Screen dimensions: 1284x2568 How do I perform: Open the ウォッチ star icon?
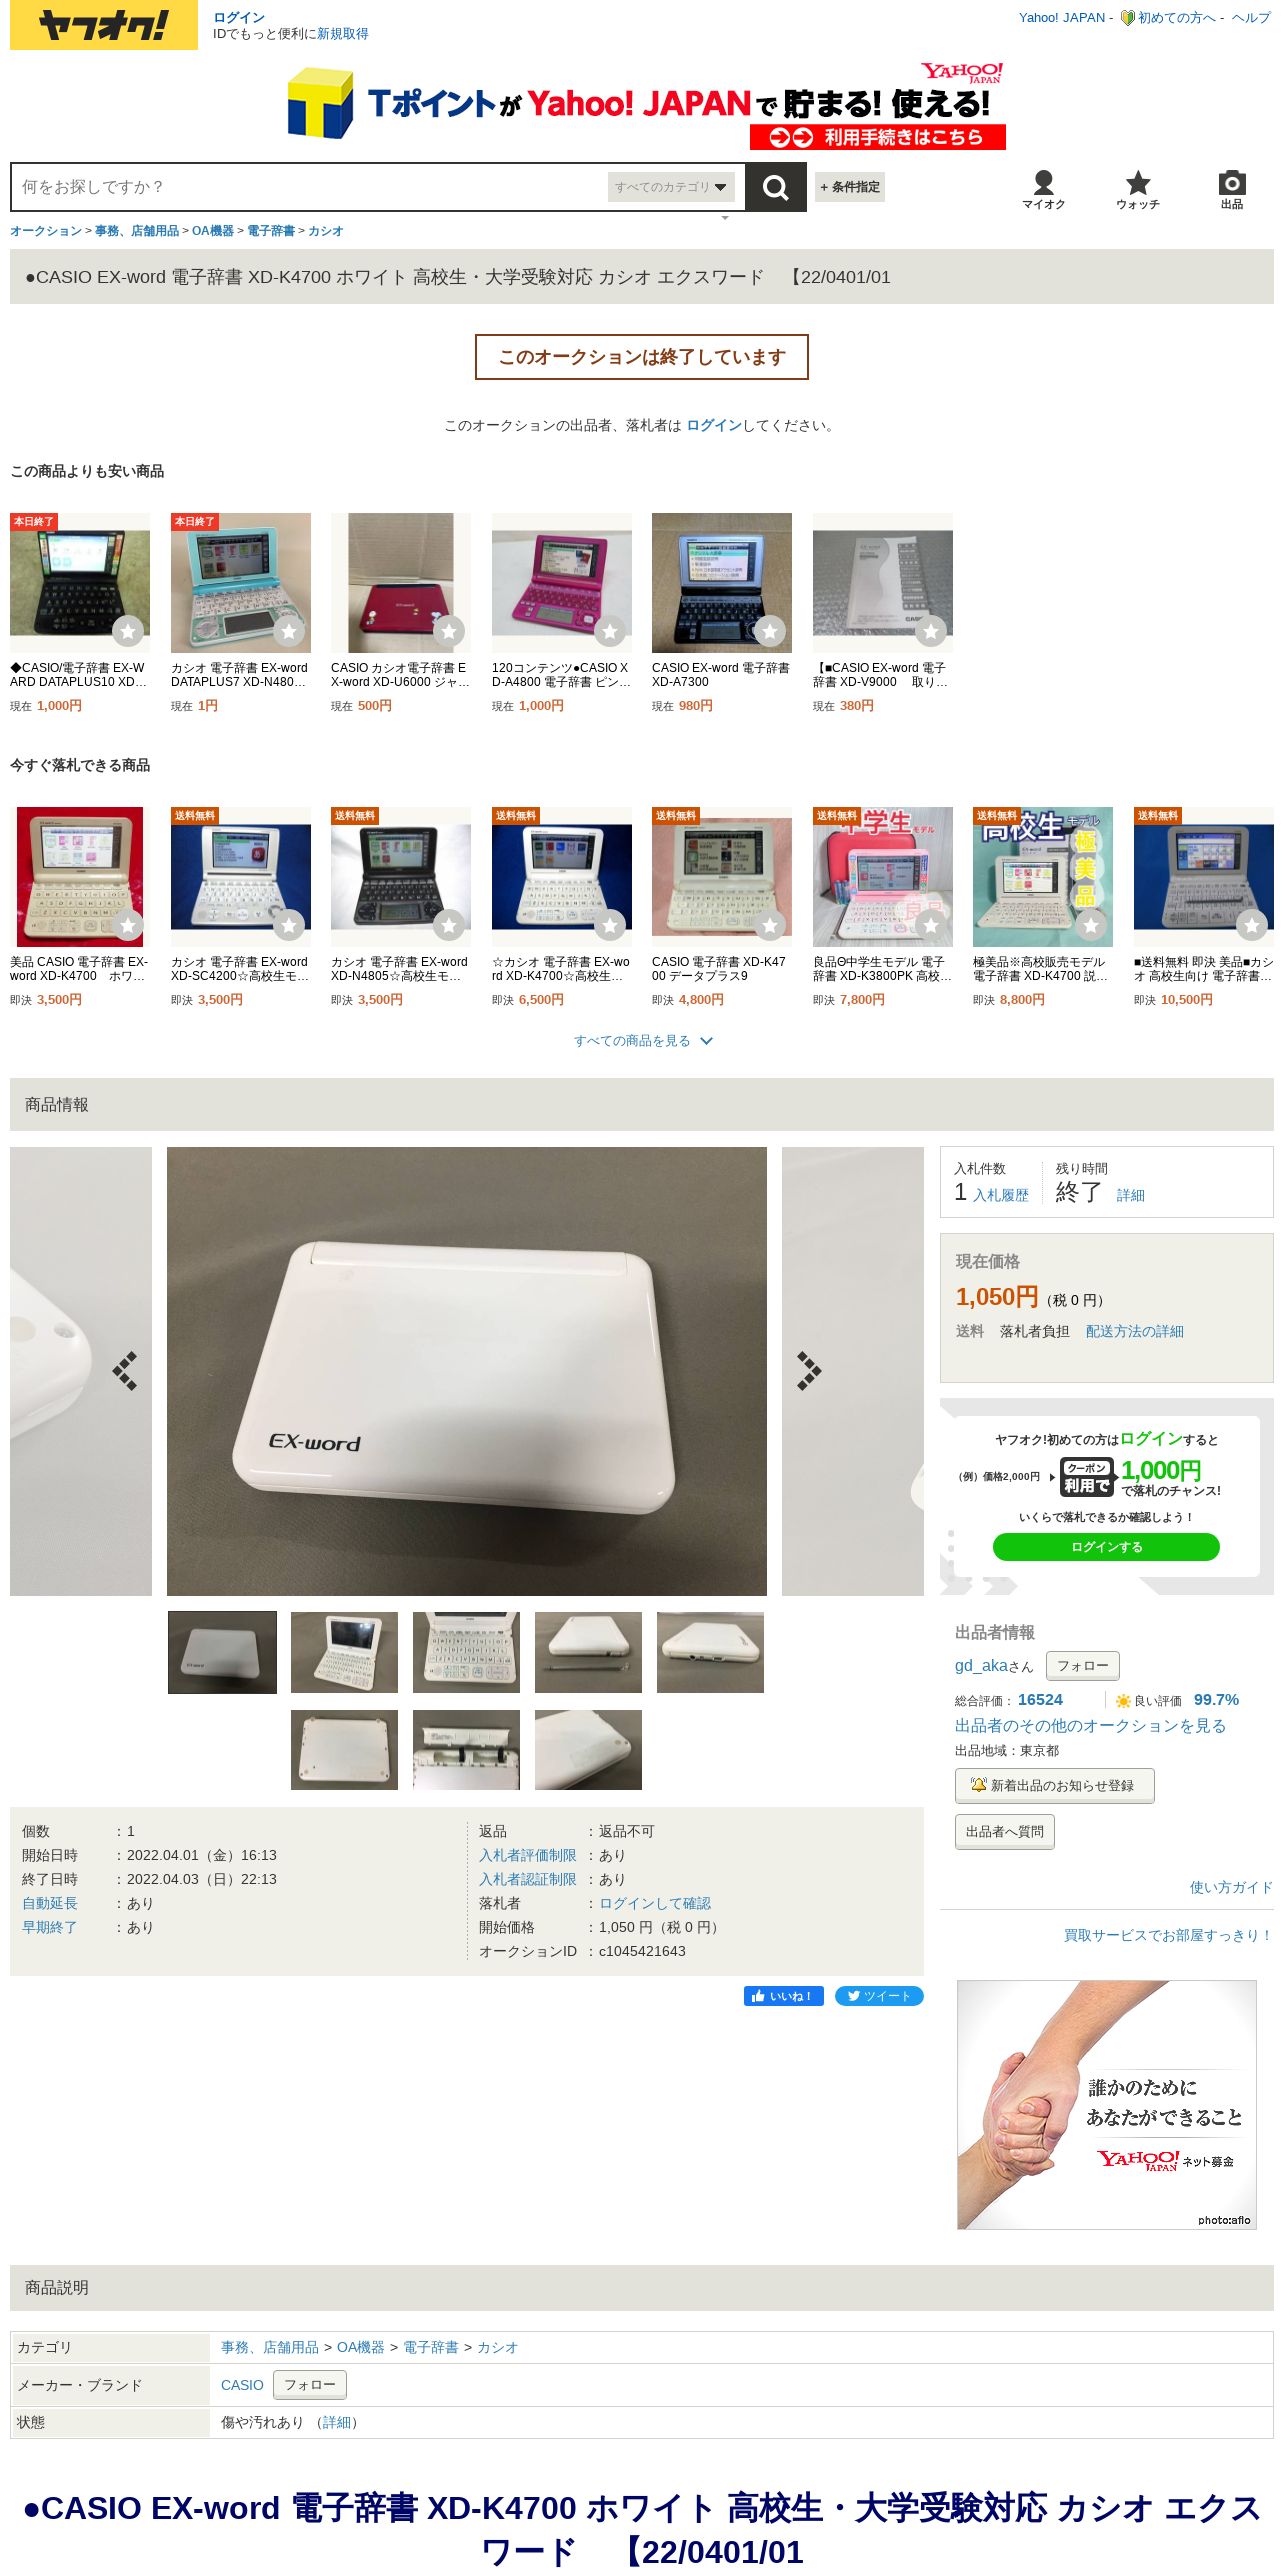[1138, 189]
